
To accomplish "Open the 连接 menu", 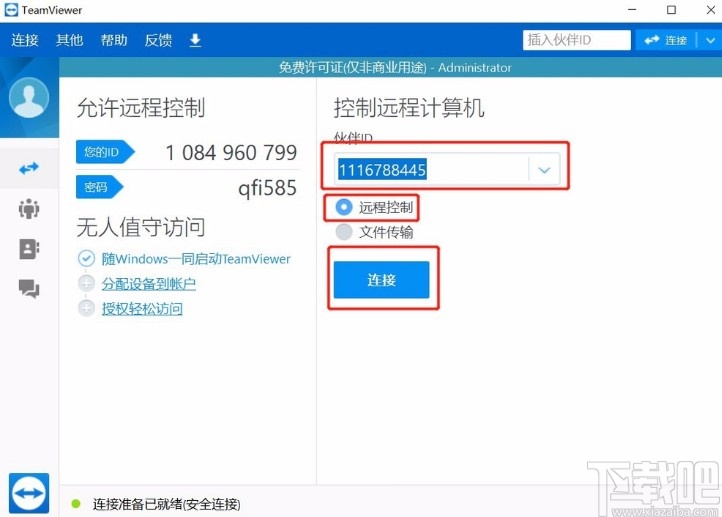I will (25, 40).
